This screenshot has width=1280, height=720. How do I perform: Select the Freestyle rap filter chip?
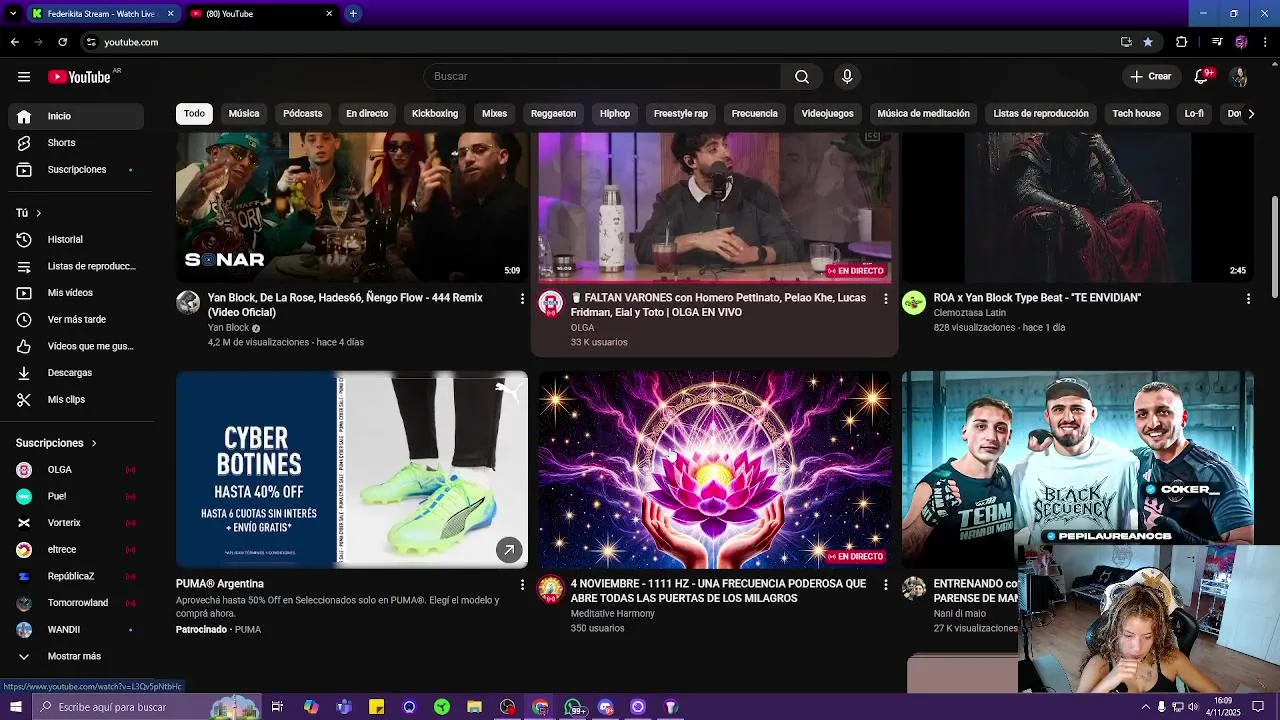pos(681,114)
